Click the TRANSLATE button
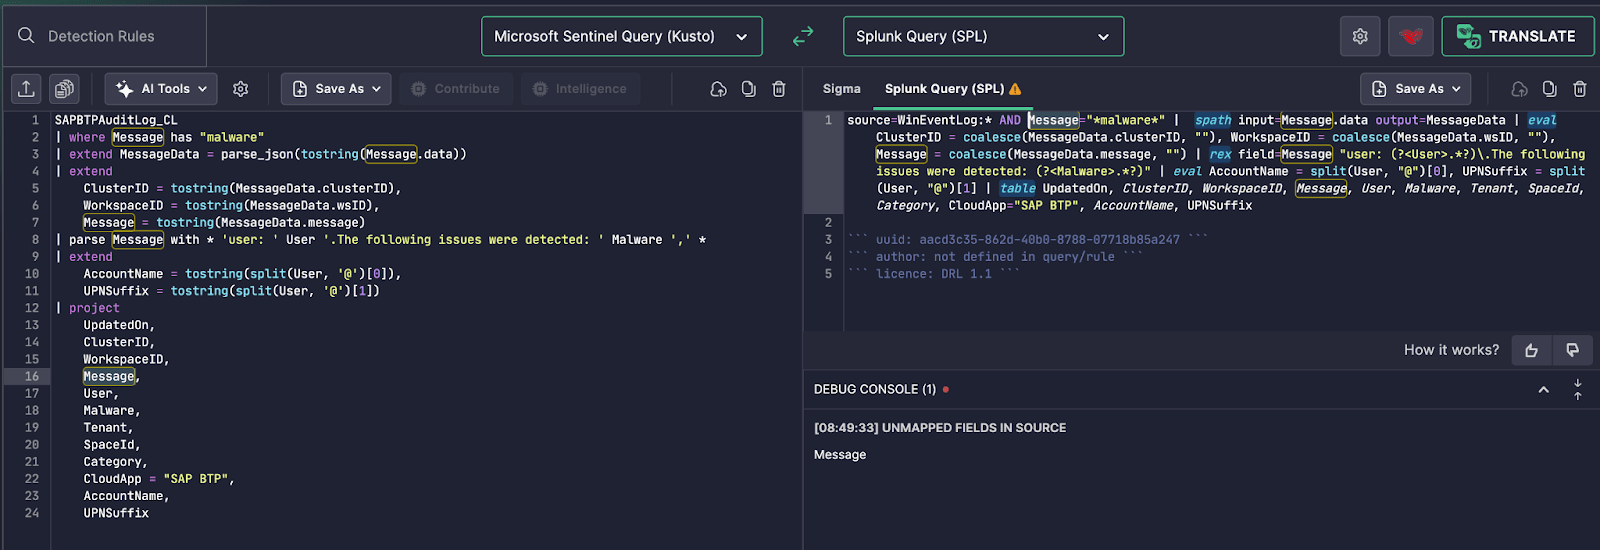Screen dimensions: 1600x550 (1517, 36)
